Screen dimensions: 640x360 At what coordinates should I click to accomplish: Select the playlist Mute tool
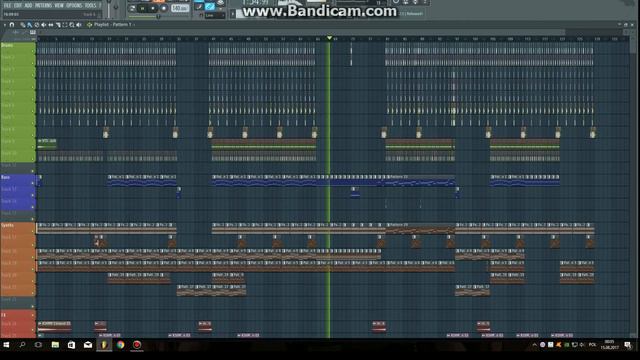43,25
